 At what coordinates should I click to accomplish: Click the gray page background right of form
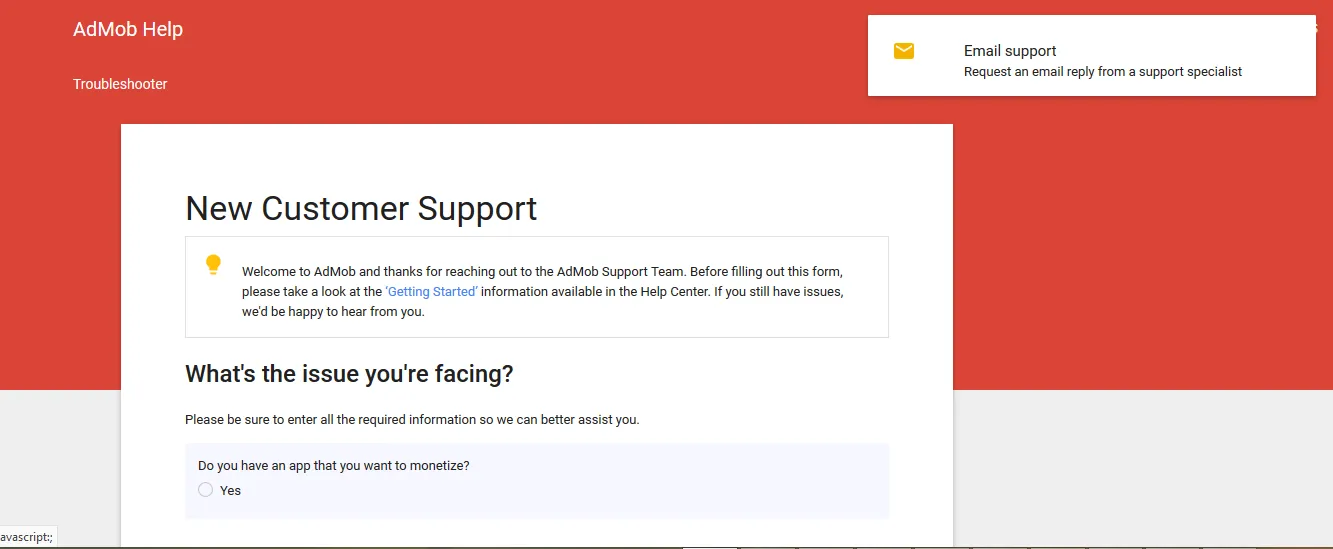pos(1140,470)
